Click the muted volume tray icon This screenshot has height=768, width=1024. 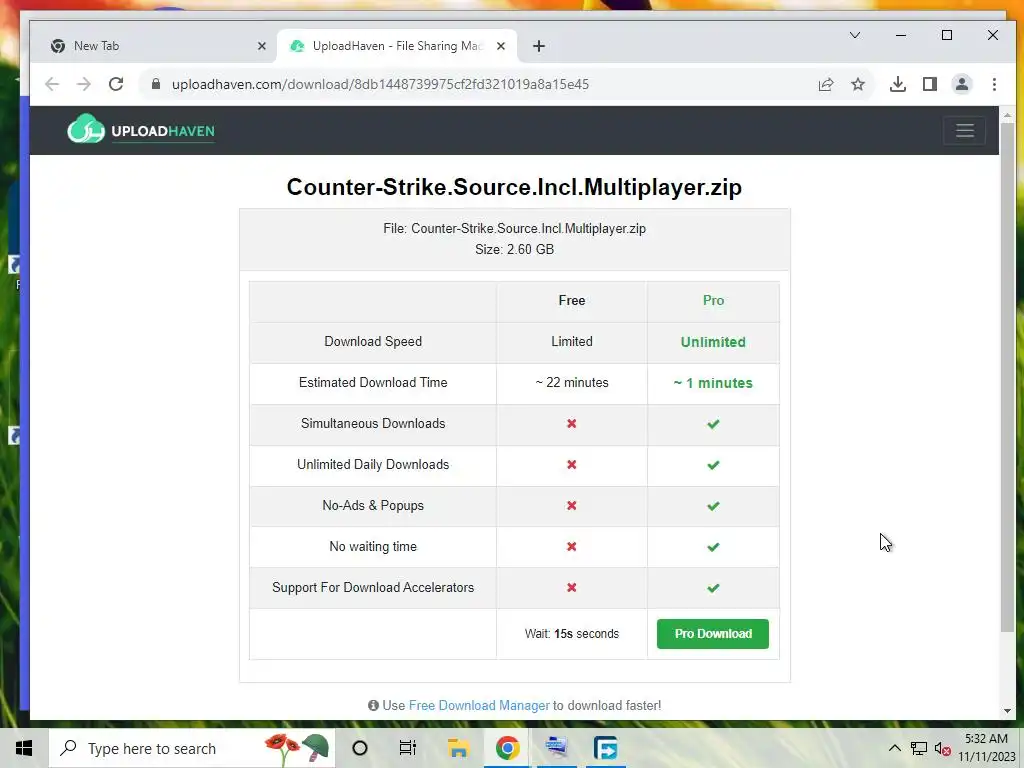pyautogui.click(x=942, y=748)
